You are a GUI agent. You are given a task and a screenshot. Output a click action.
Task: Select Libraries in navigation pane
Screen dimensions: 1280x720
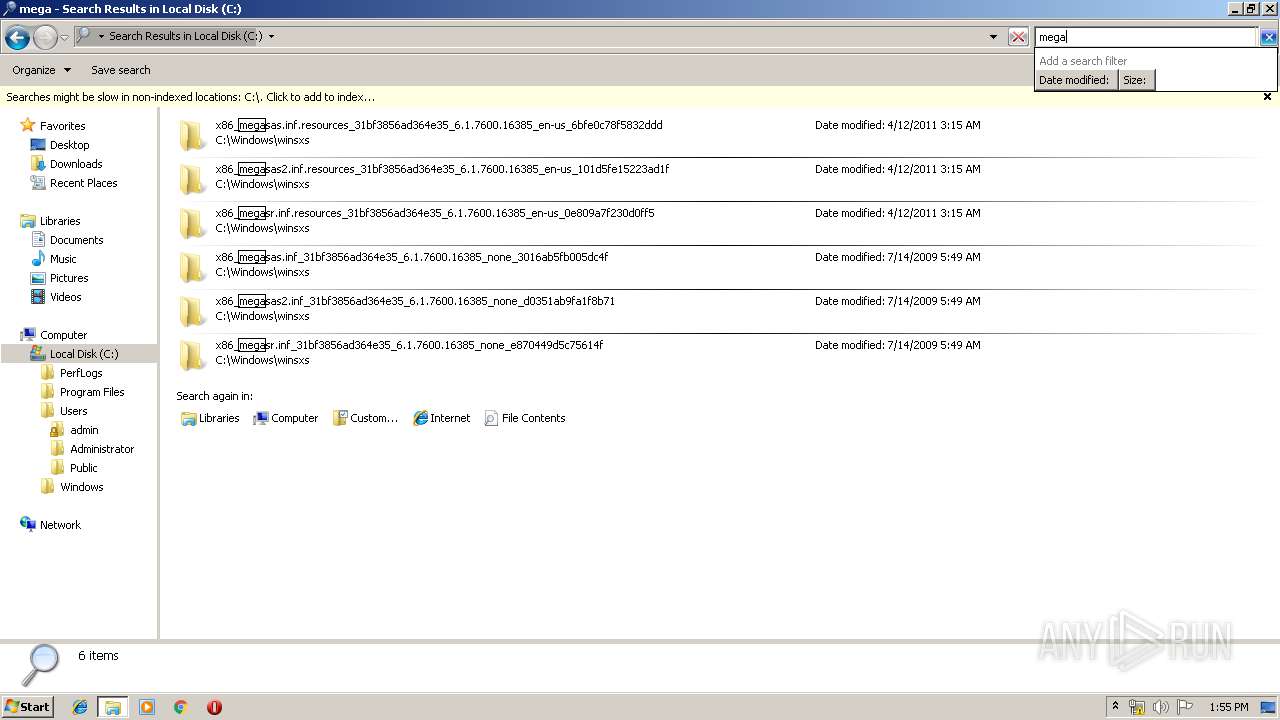(x=60, y=221)
